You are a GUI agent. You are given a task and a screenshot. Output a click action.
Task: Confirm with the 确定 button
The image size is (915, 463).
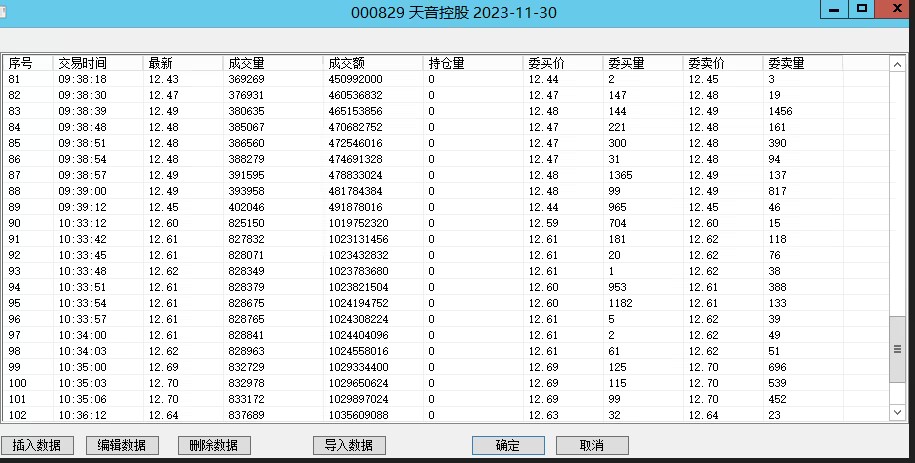[x=508, y=445]
